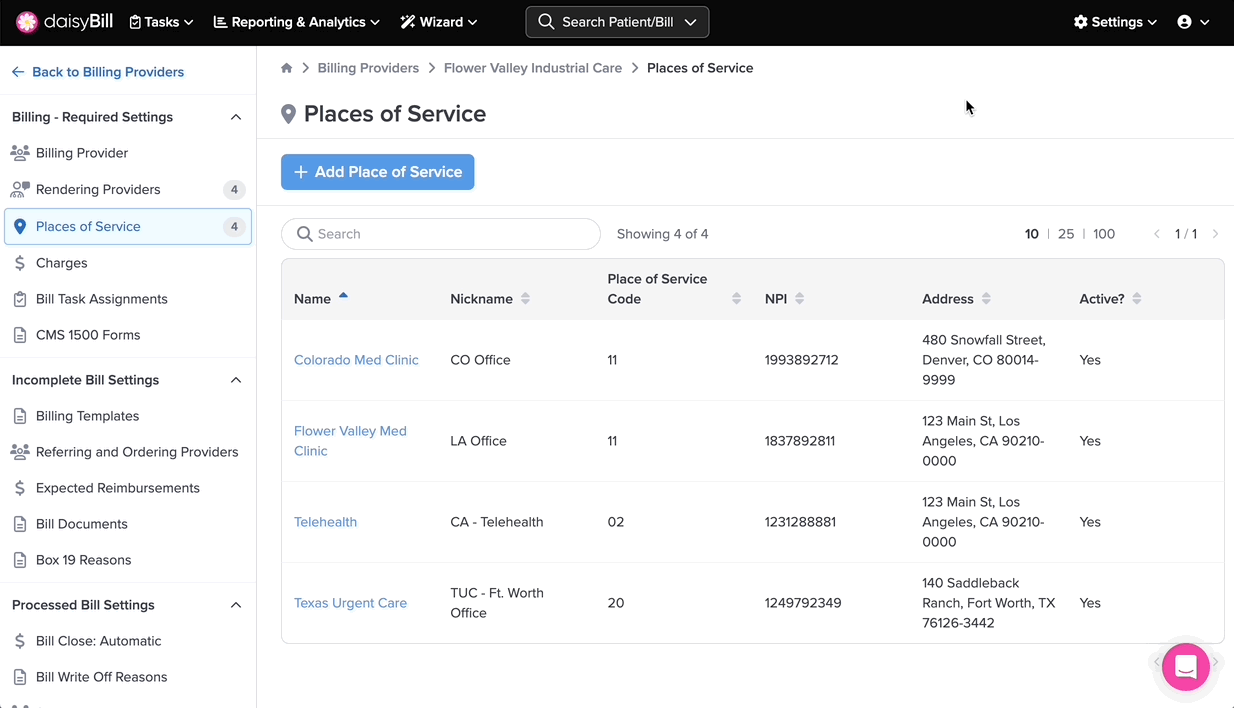Sort table by Address column
This screenshot has width=1234, height=708.
(x=956, y=299)
